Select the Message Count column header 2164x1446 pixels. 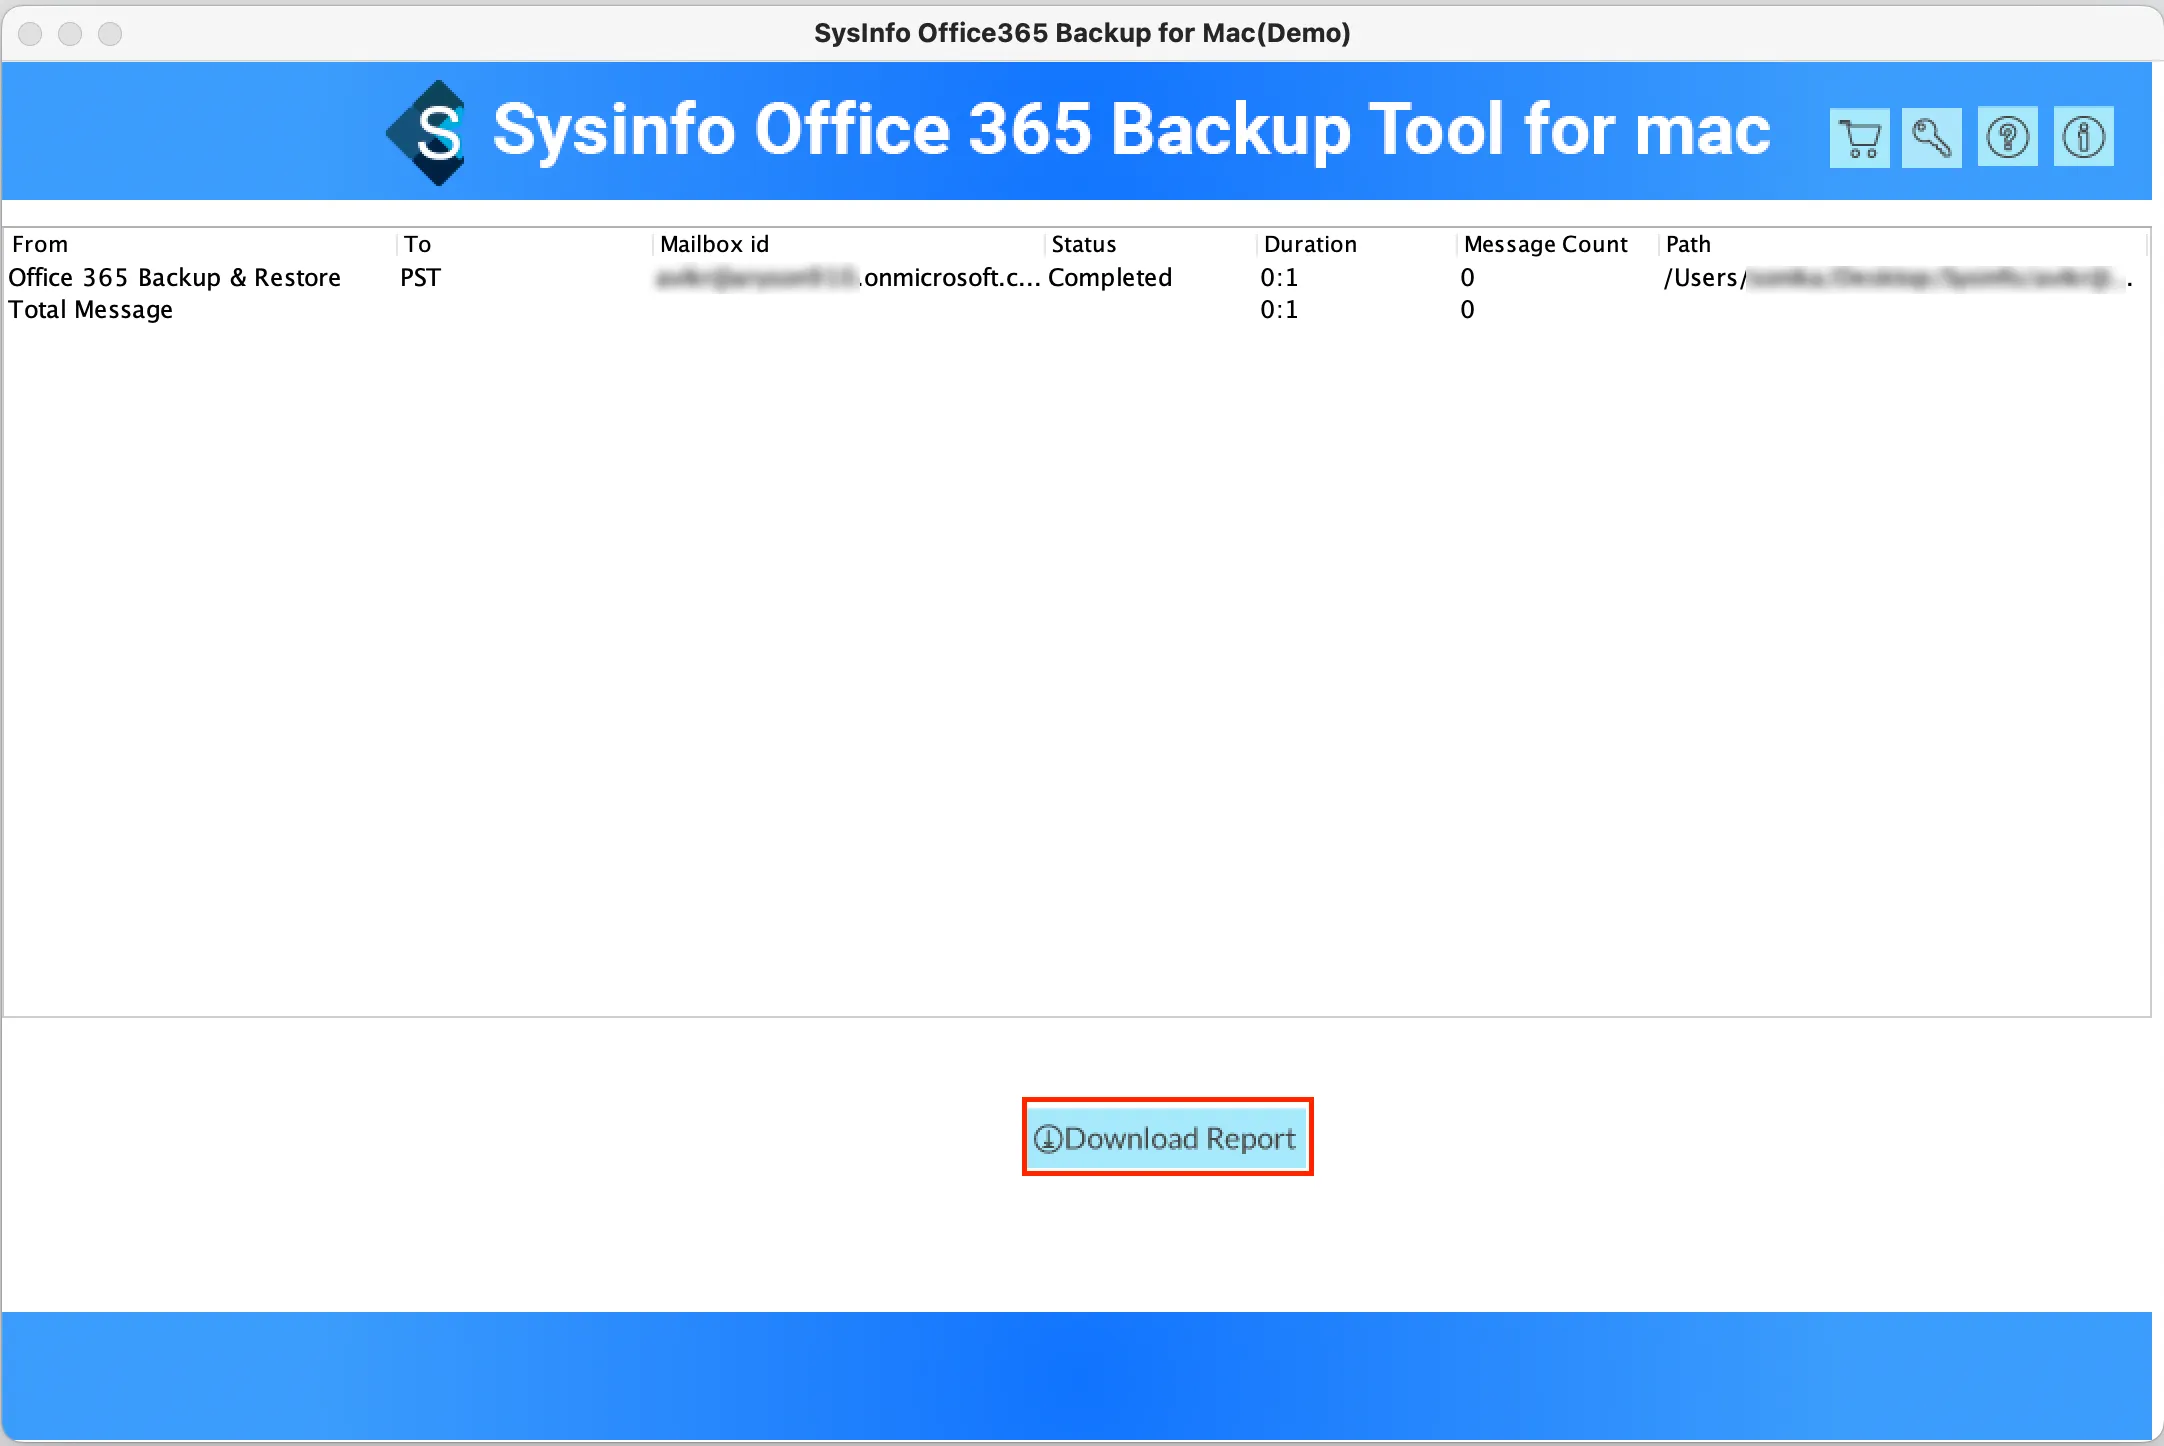click(1545, 244)
